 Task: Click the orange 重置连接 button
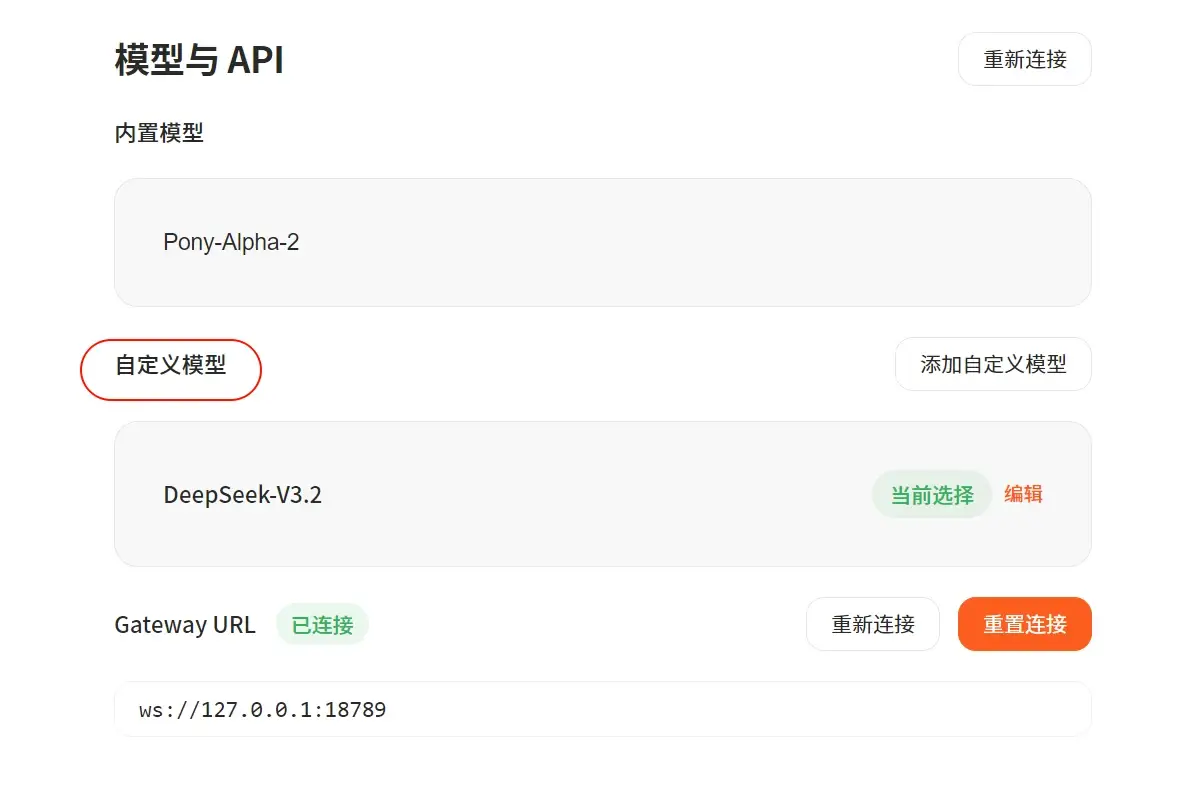(x=1024, y=624)
